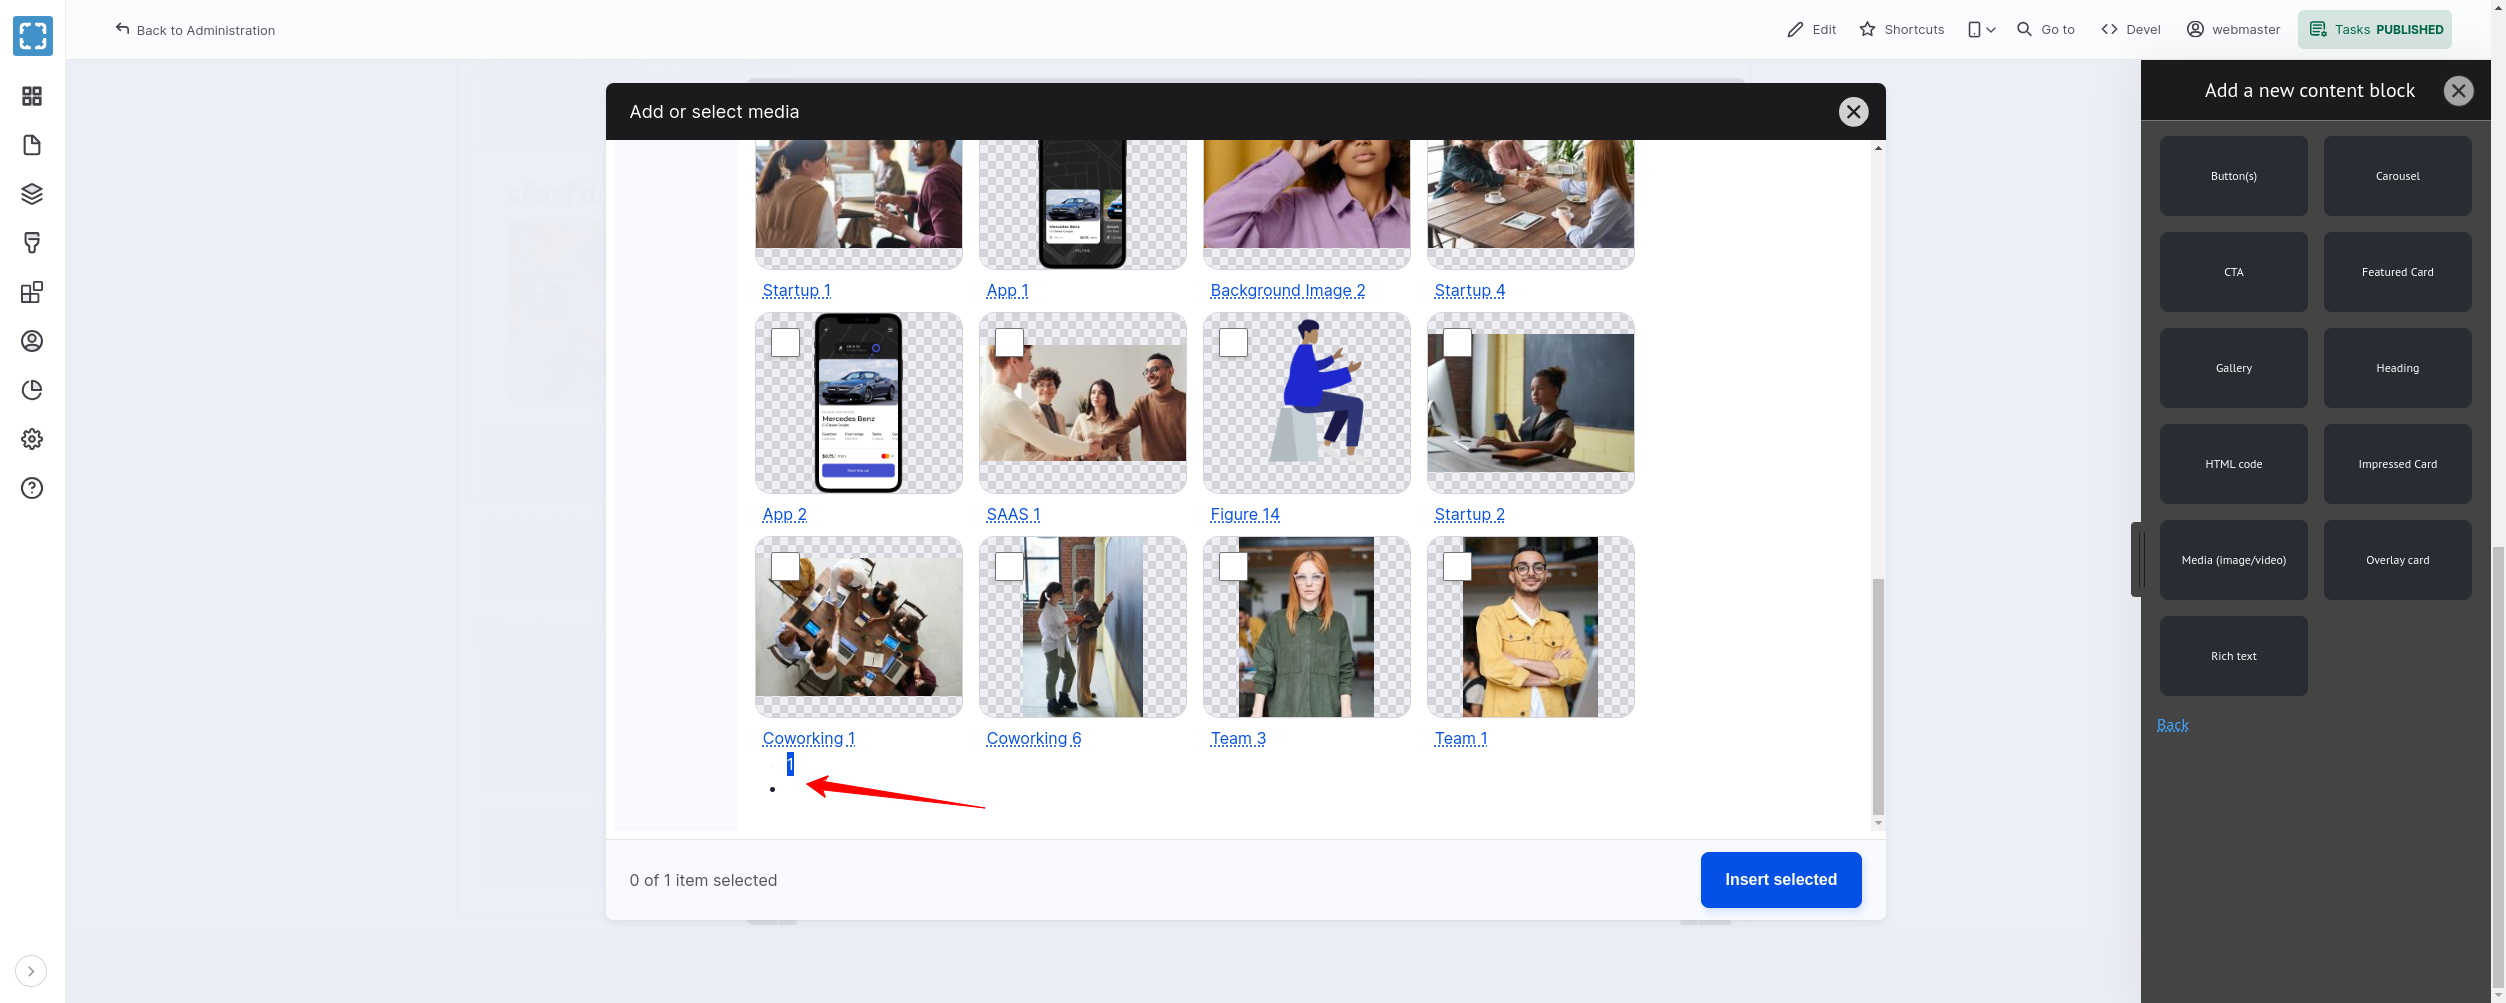Tick the checkbox on the Coworking 1 image
Screen dimensions: 2506x1003
tap(785, 567)
